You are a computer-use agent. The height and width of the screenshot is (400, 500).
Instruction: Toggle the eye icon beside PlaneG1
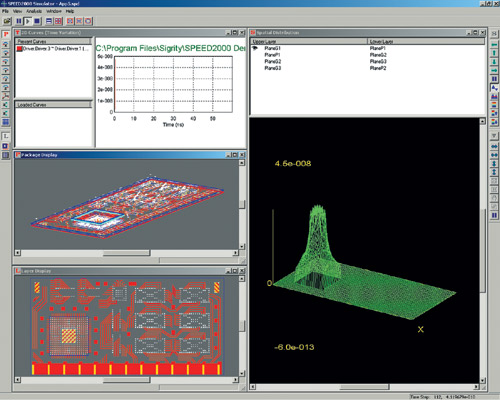point(255,48)
